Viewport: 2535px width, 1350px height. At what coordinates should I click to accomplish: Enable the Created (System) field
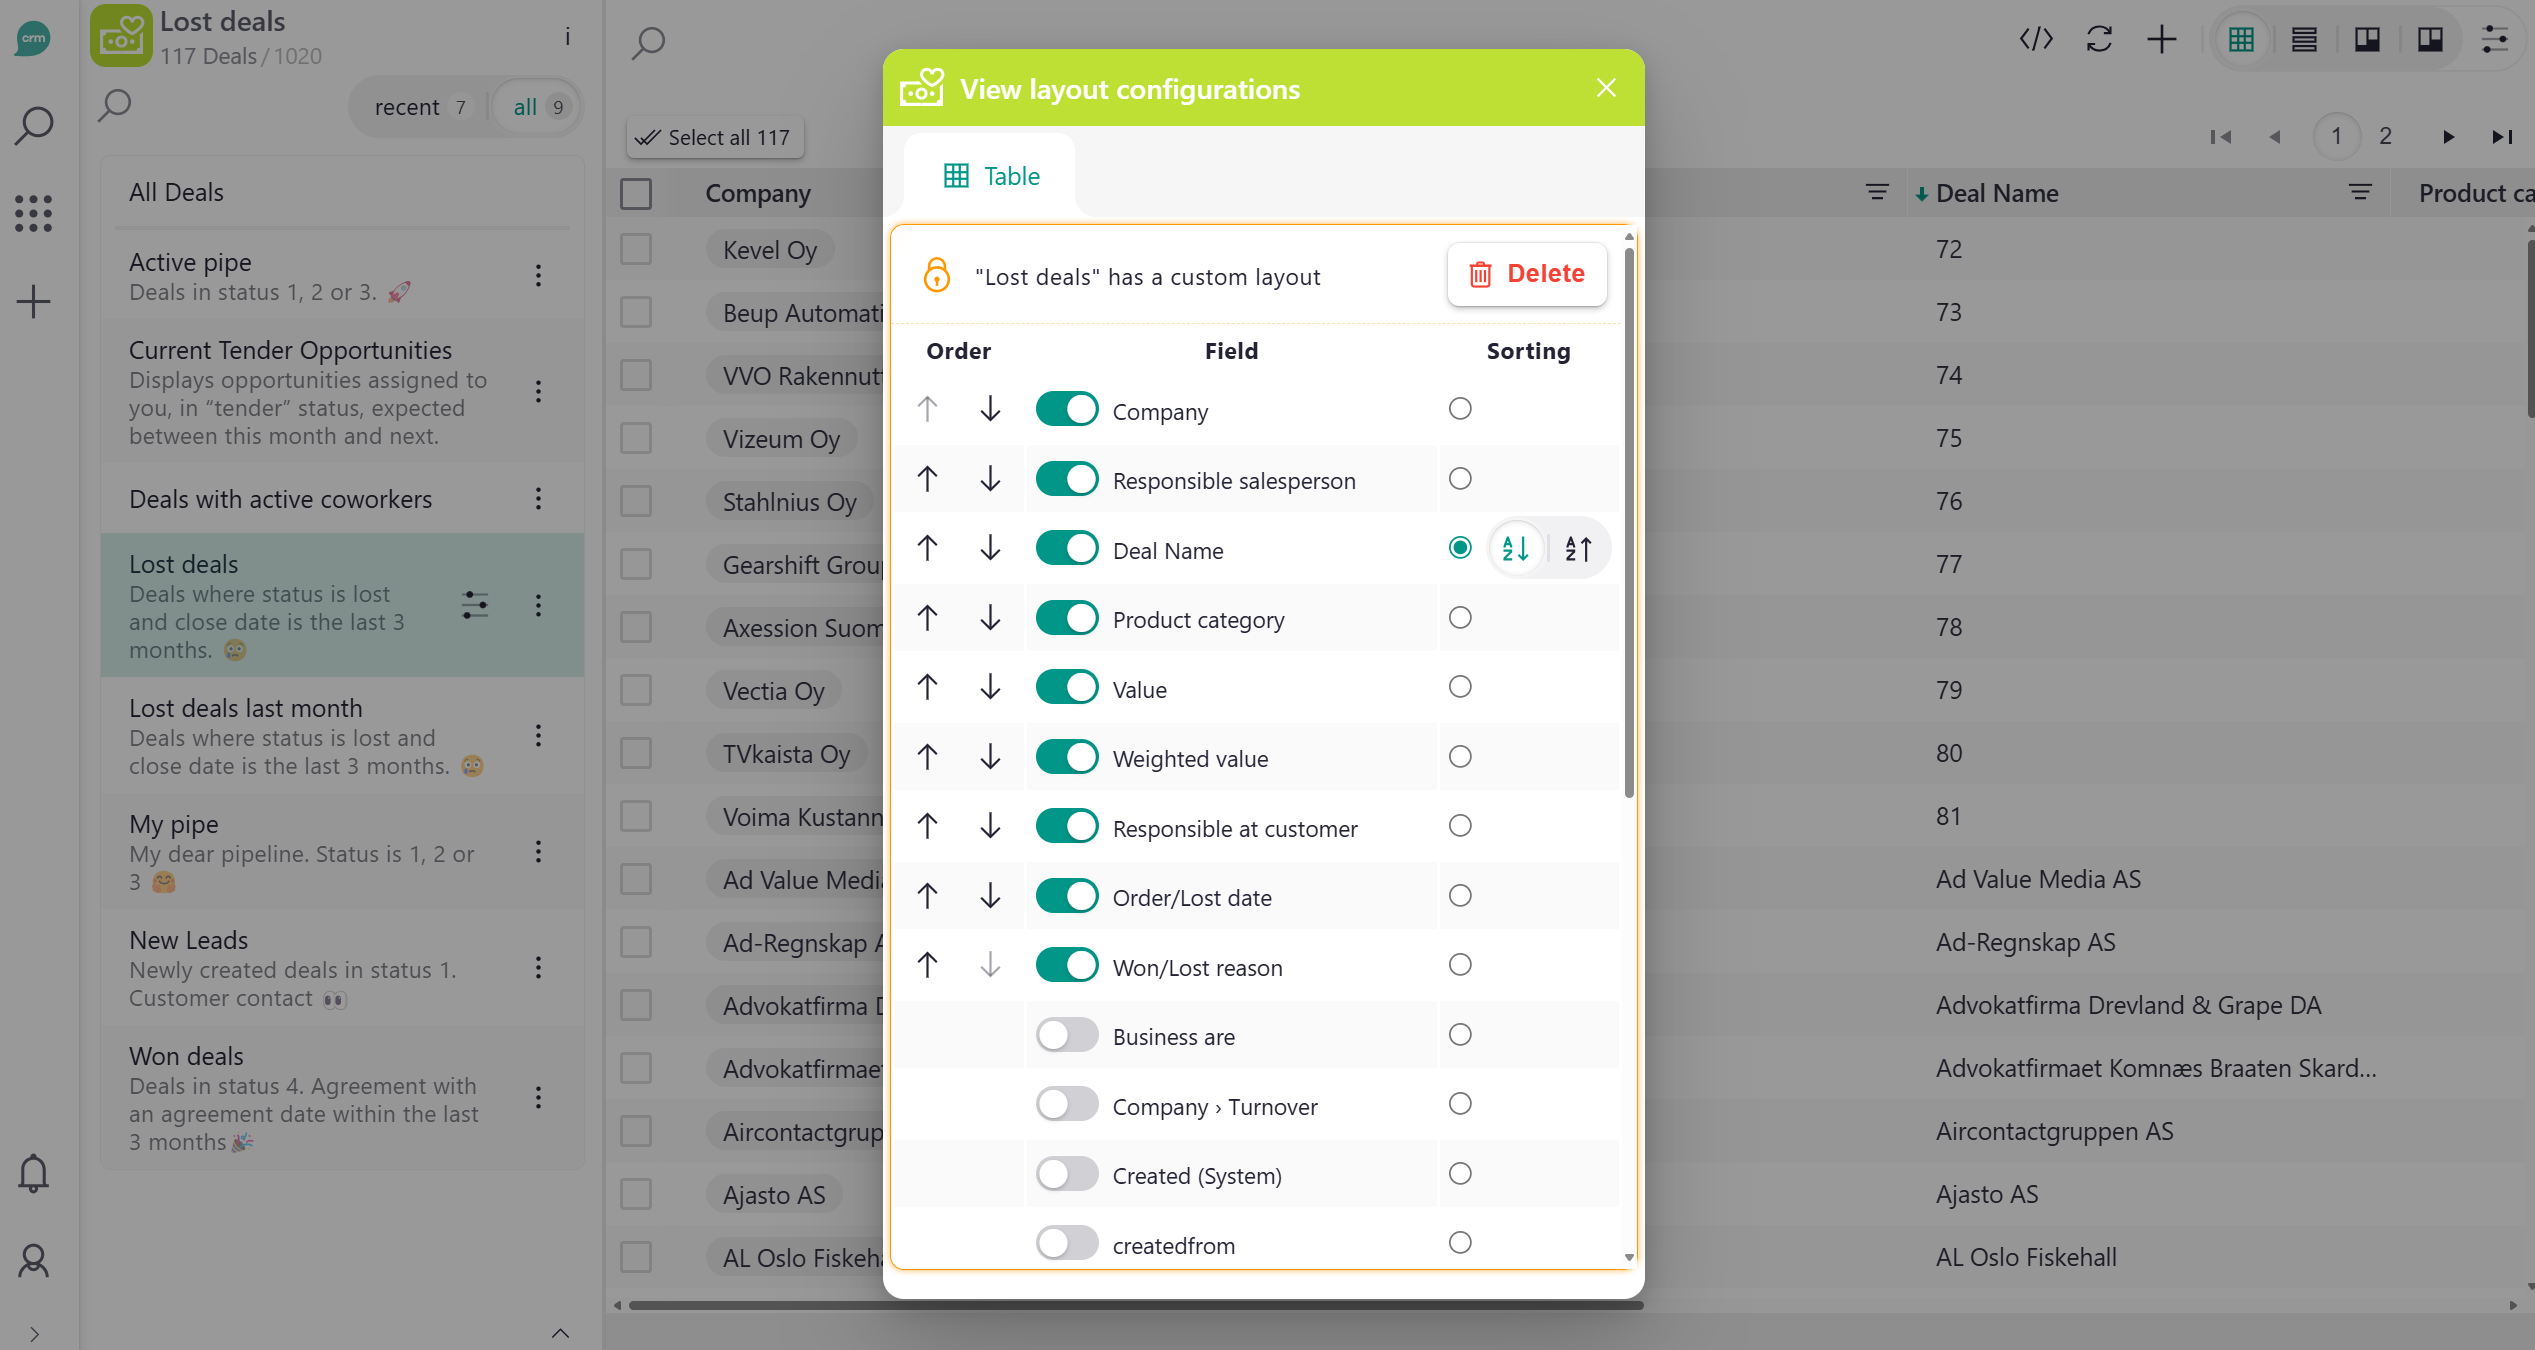tap(1067, 1174)
